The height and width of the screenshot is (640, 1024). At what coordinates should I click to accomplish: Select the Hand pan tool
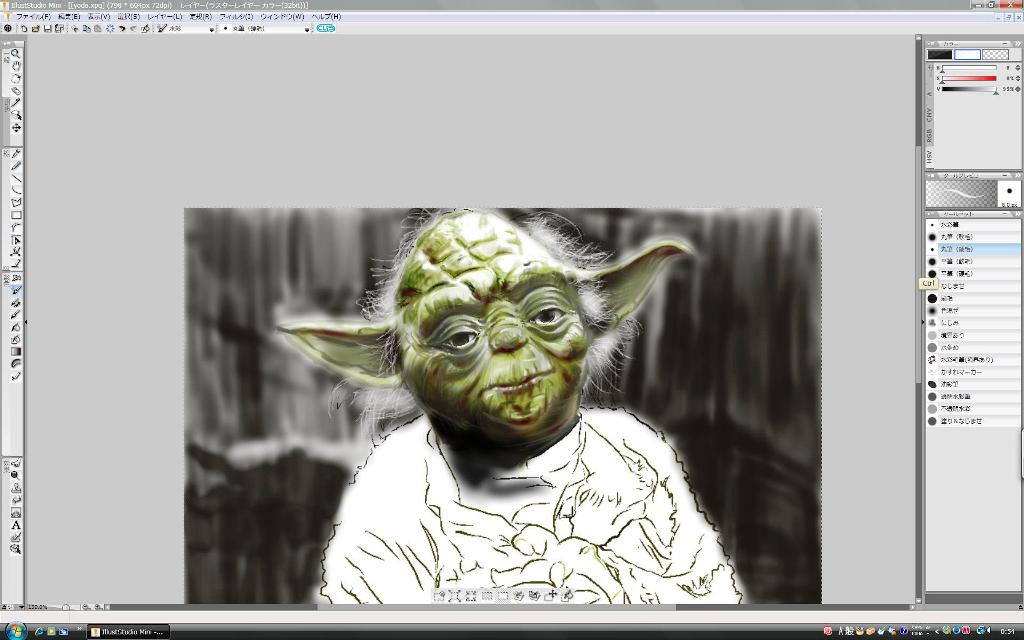point(16,67)
